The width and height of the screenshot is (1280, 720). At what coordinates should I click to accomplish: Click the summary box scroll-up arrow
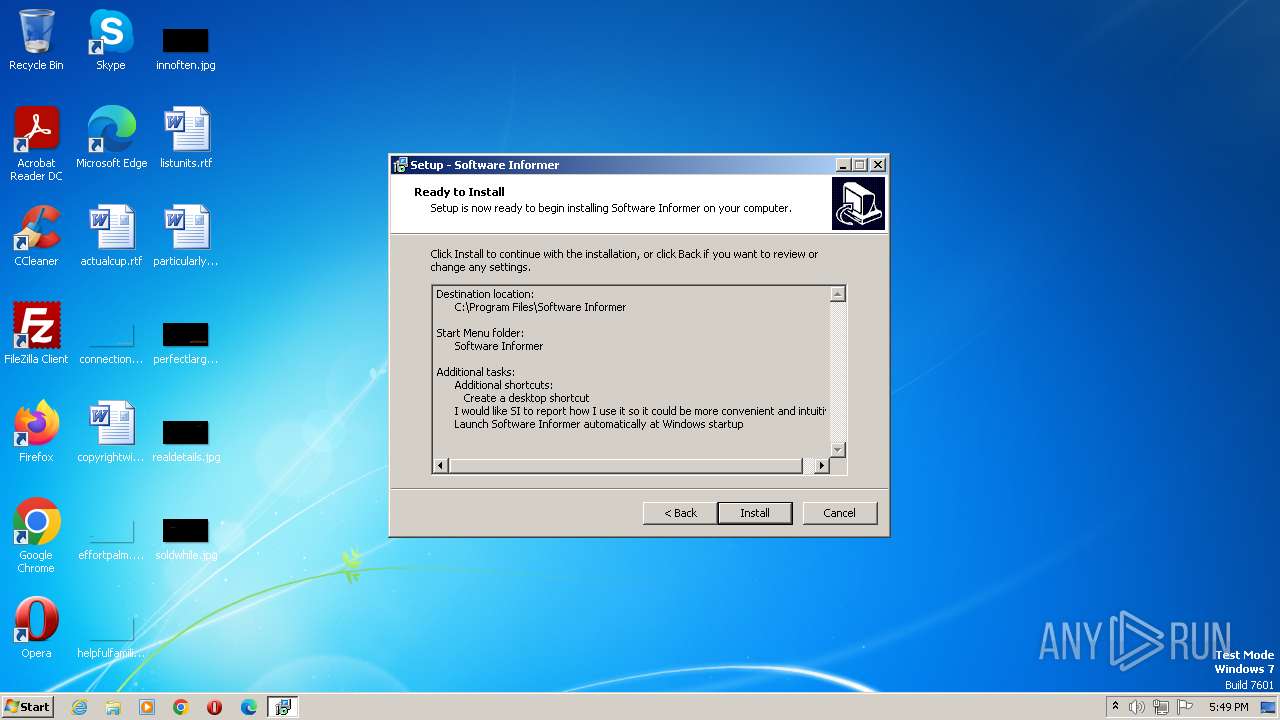838,294
